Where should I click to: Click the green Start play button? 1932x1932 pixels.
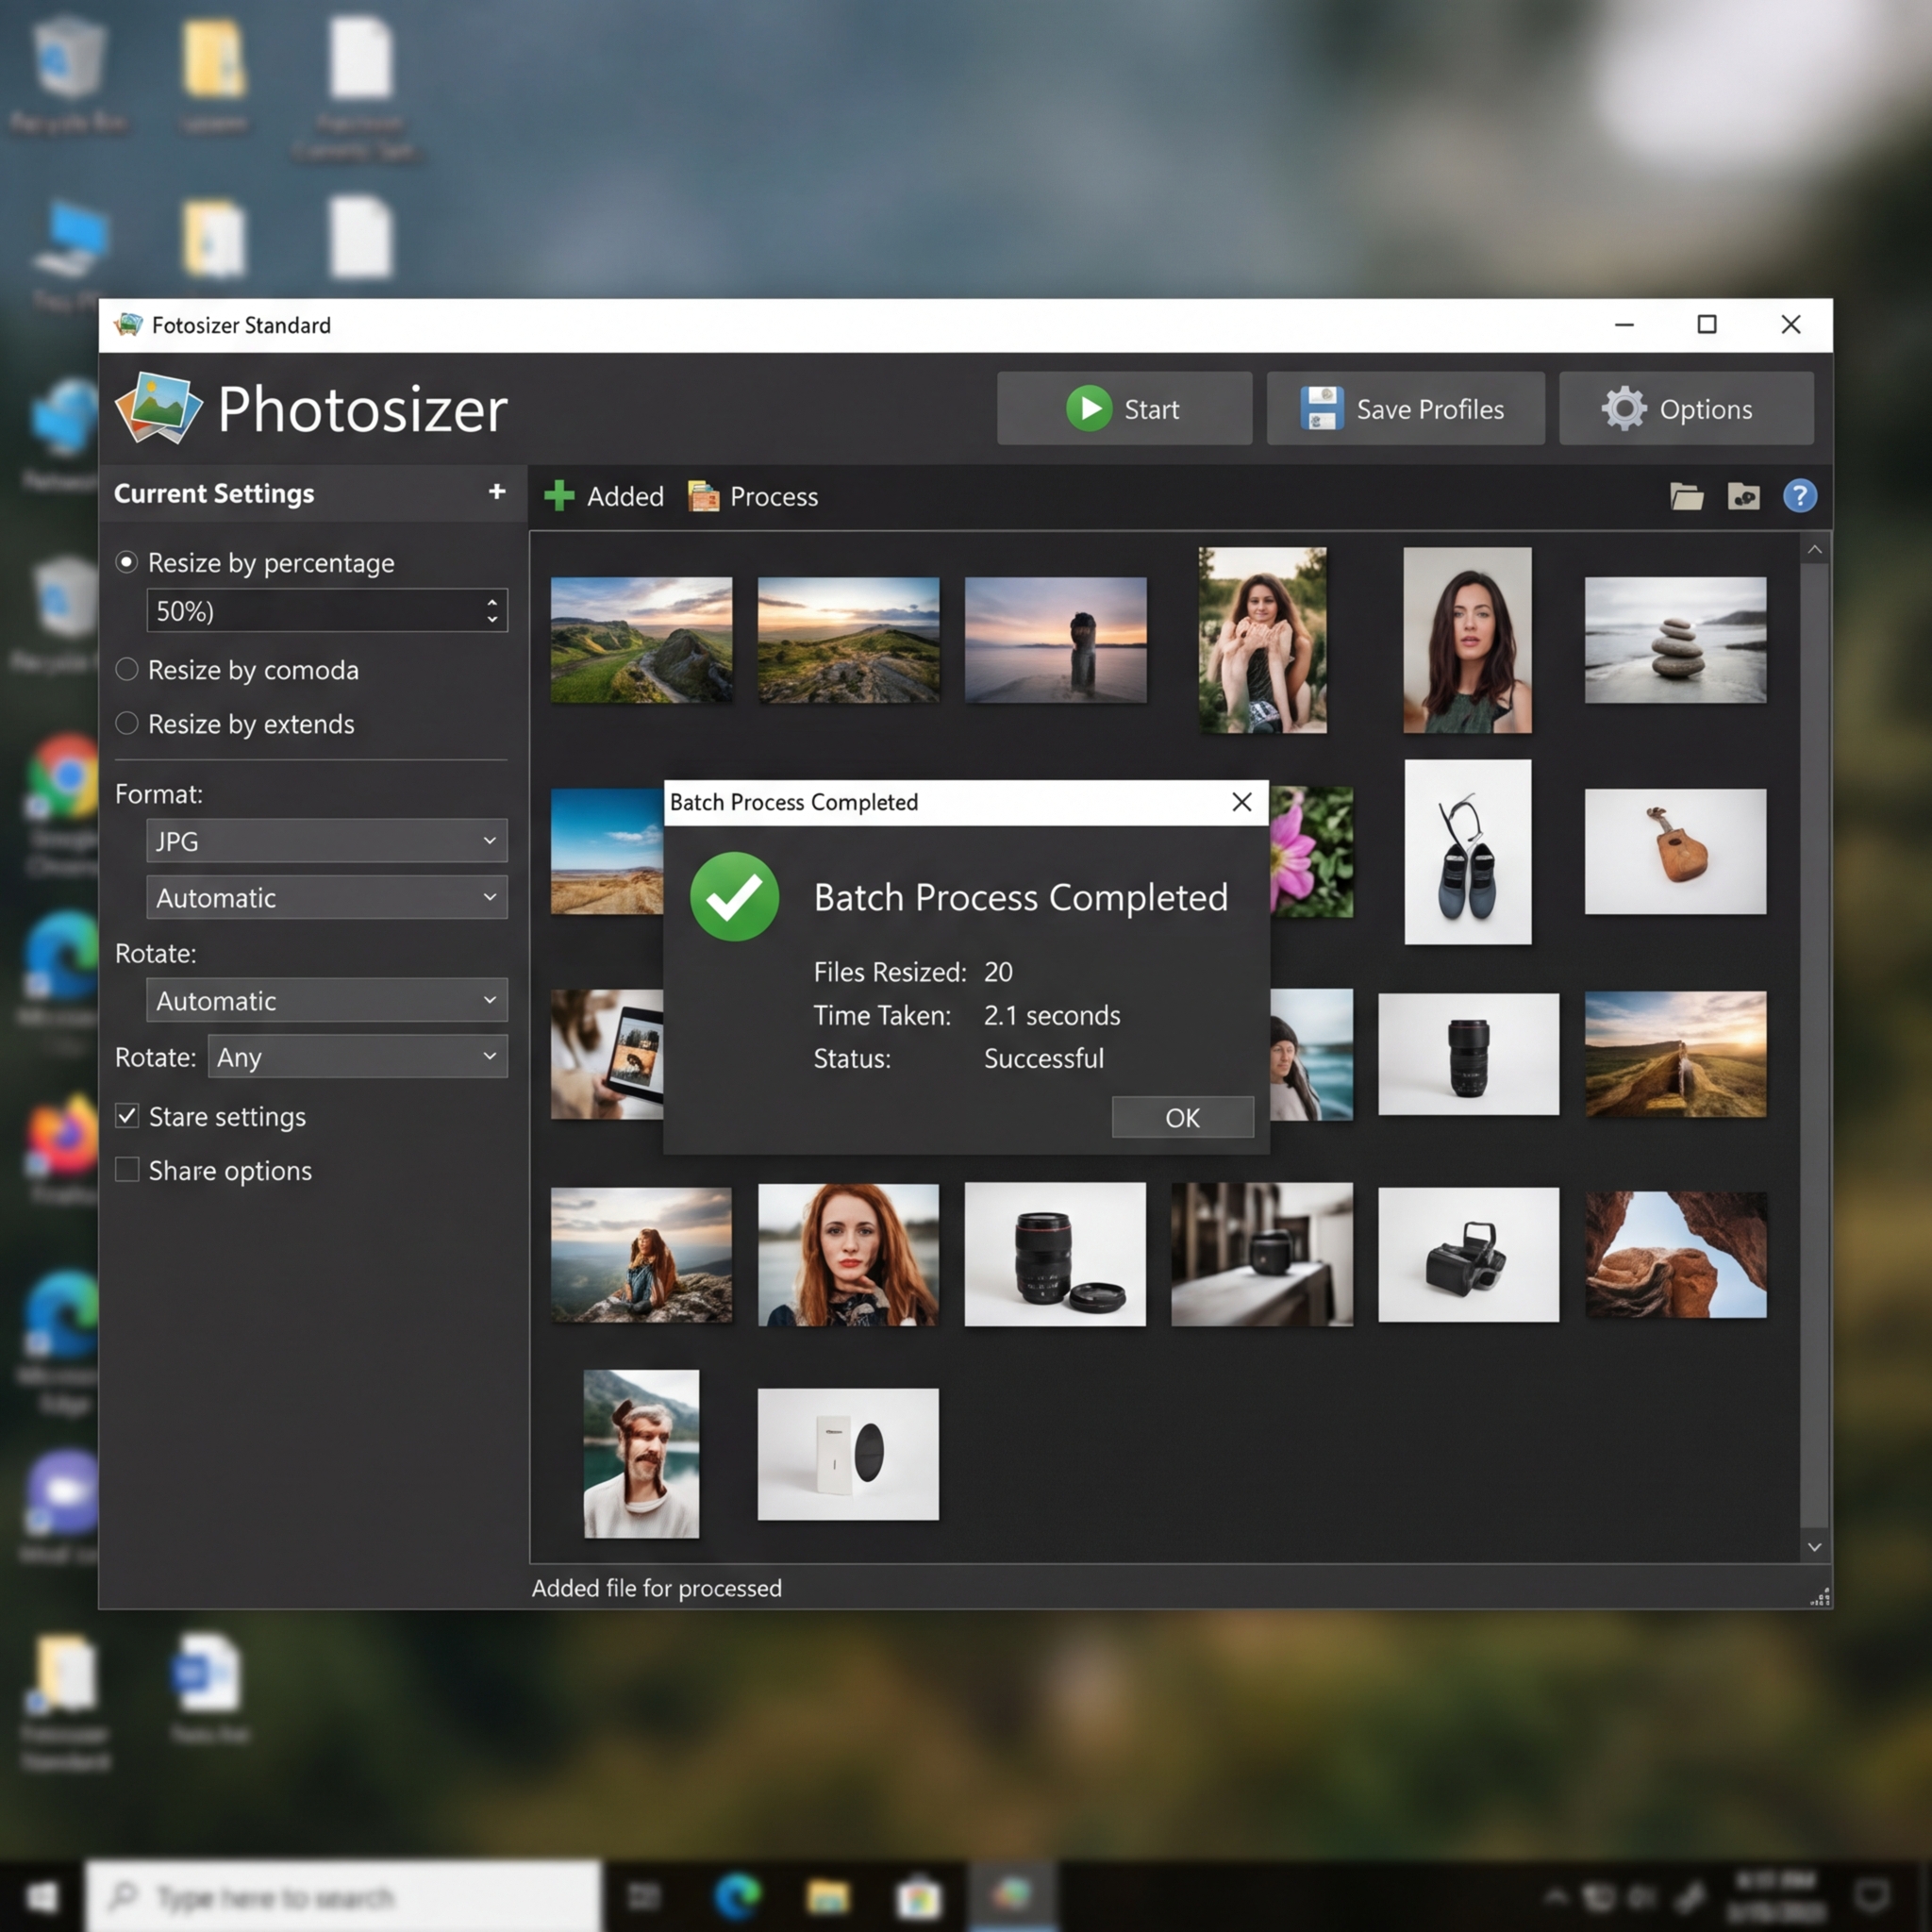1124,409
